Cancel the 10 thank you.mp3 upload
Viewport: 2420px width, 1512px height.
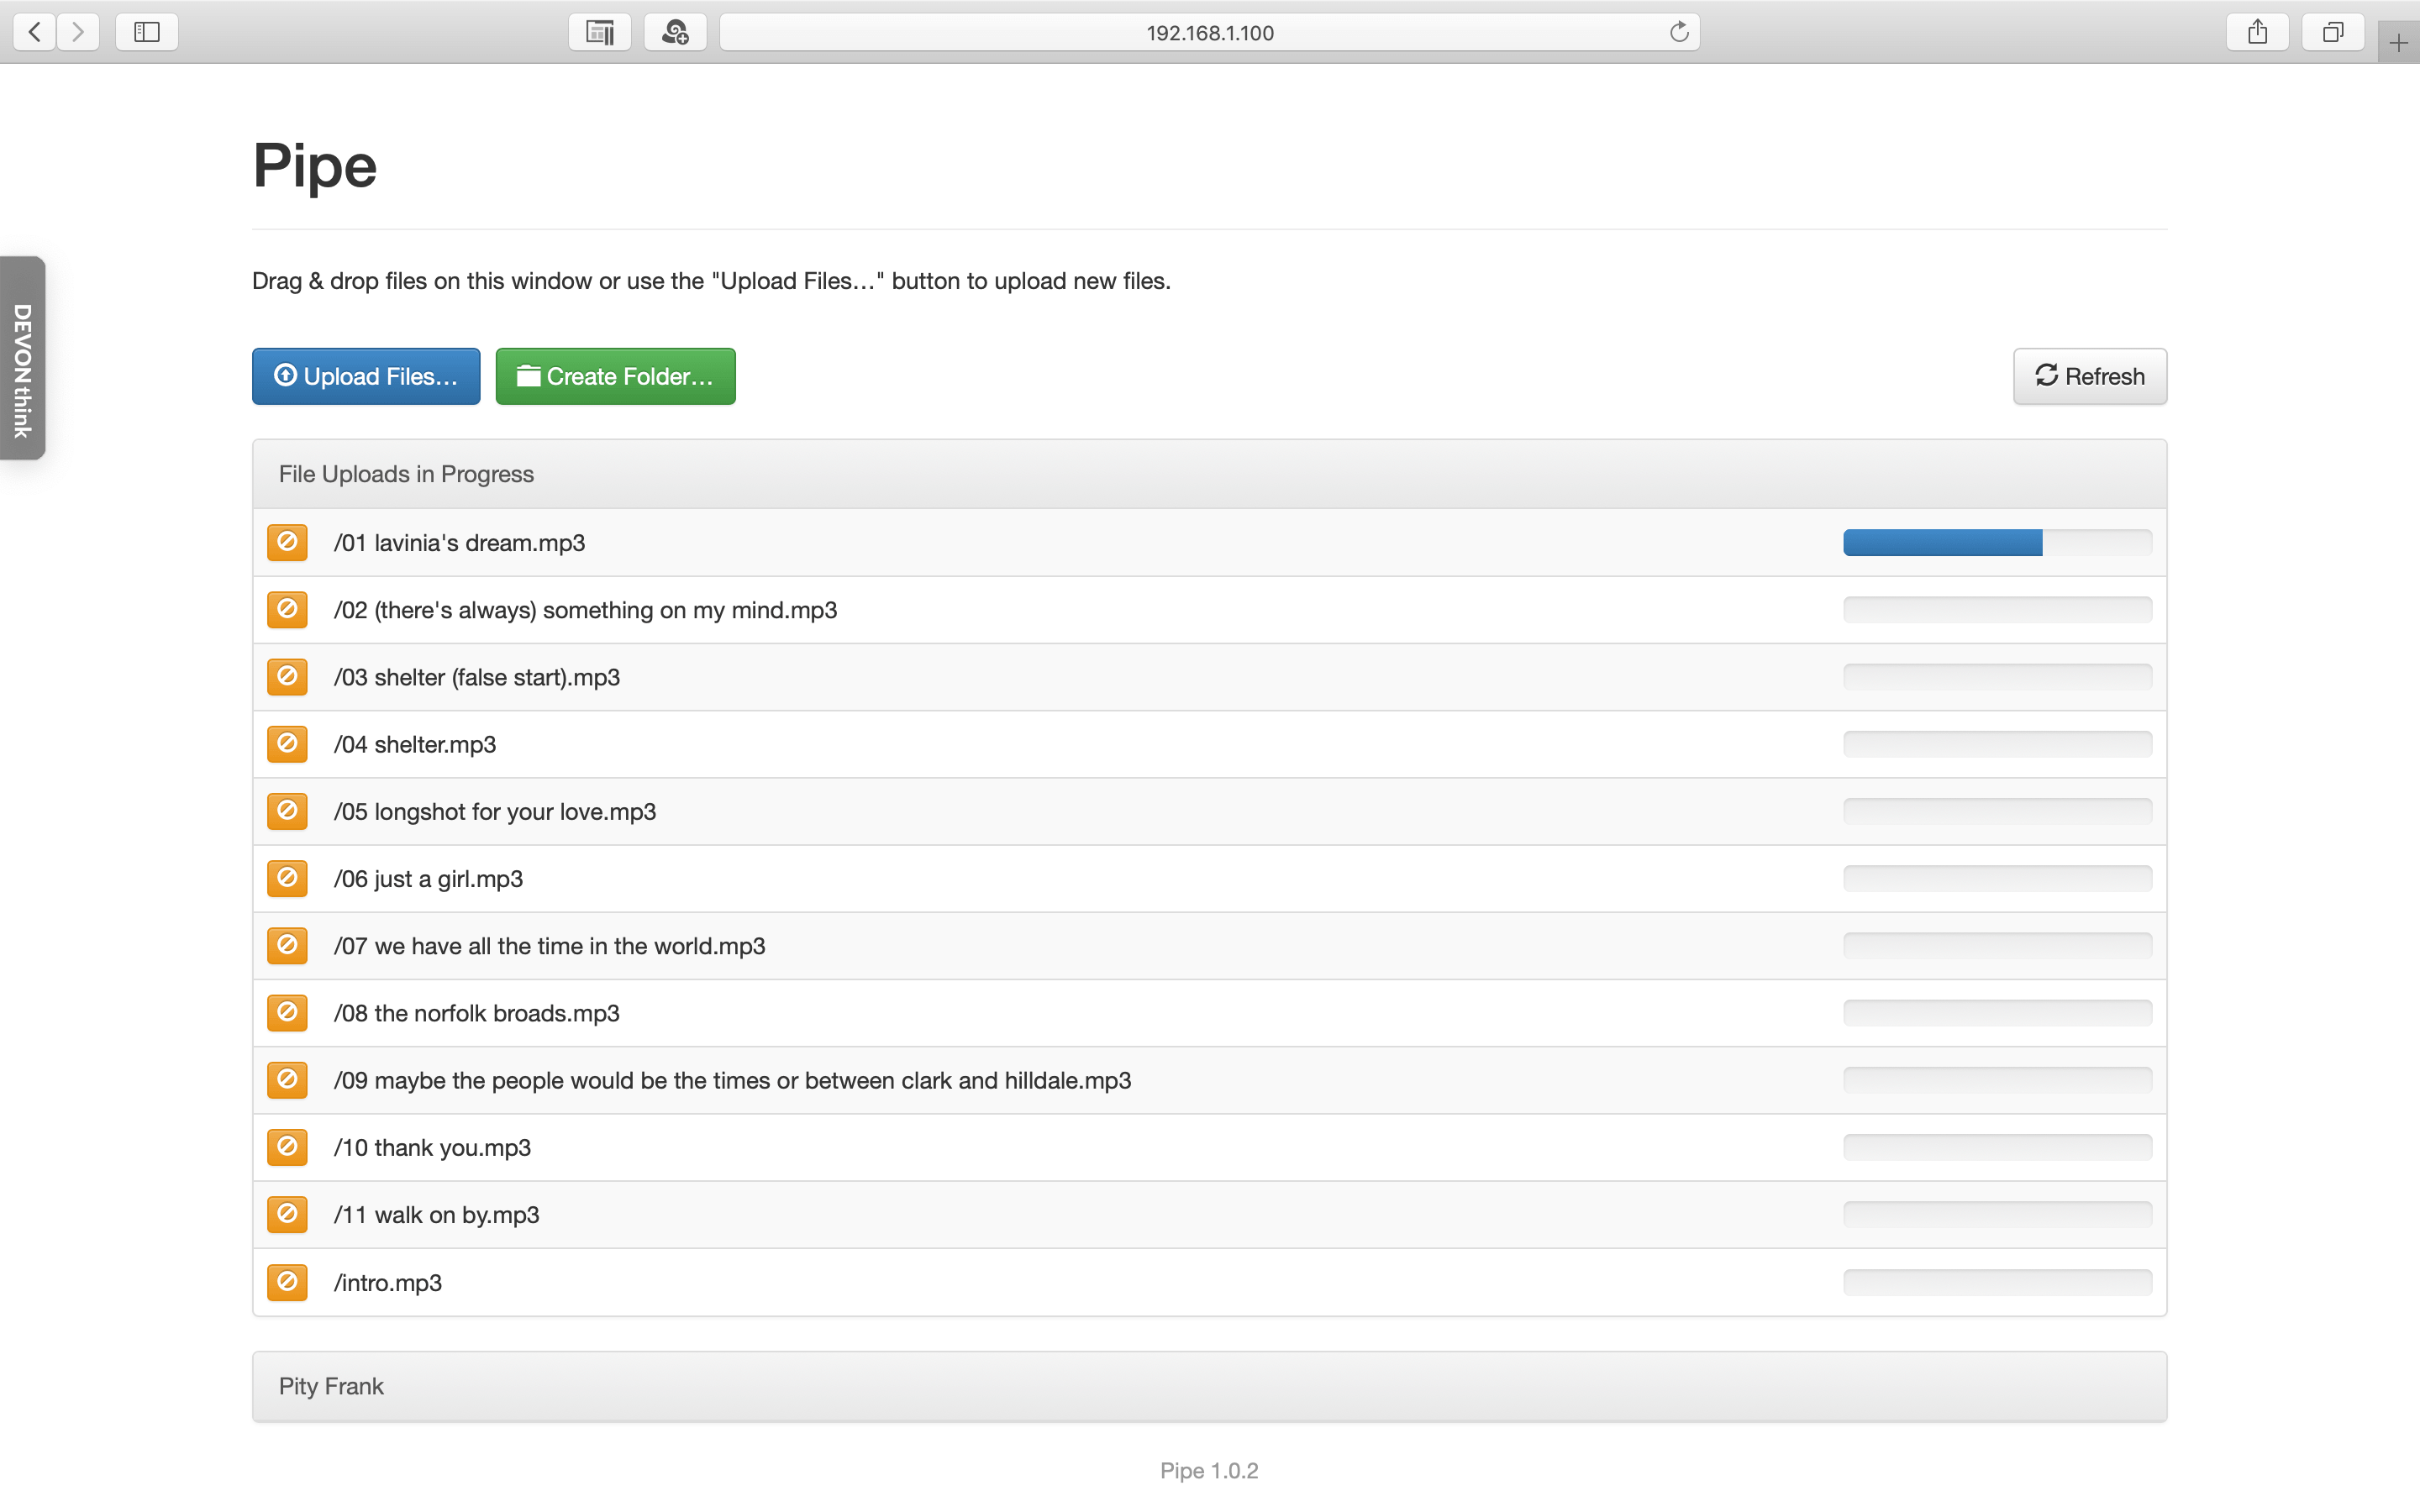click(x=287, y=1147)
